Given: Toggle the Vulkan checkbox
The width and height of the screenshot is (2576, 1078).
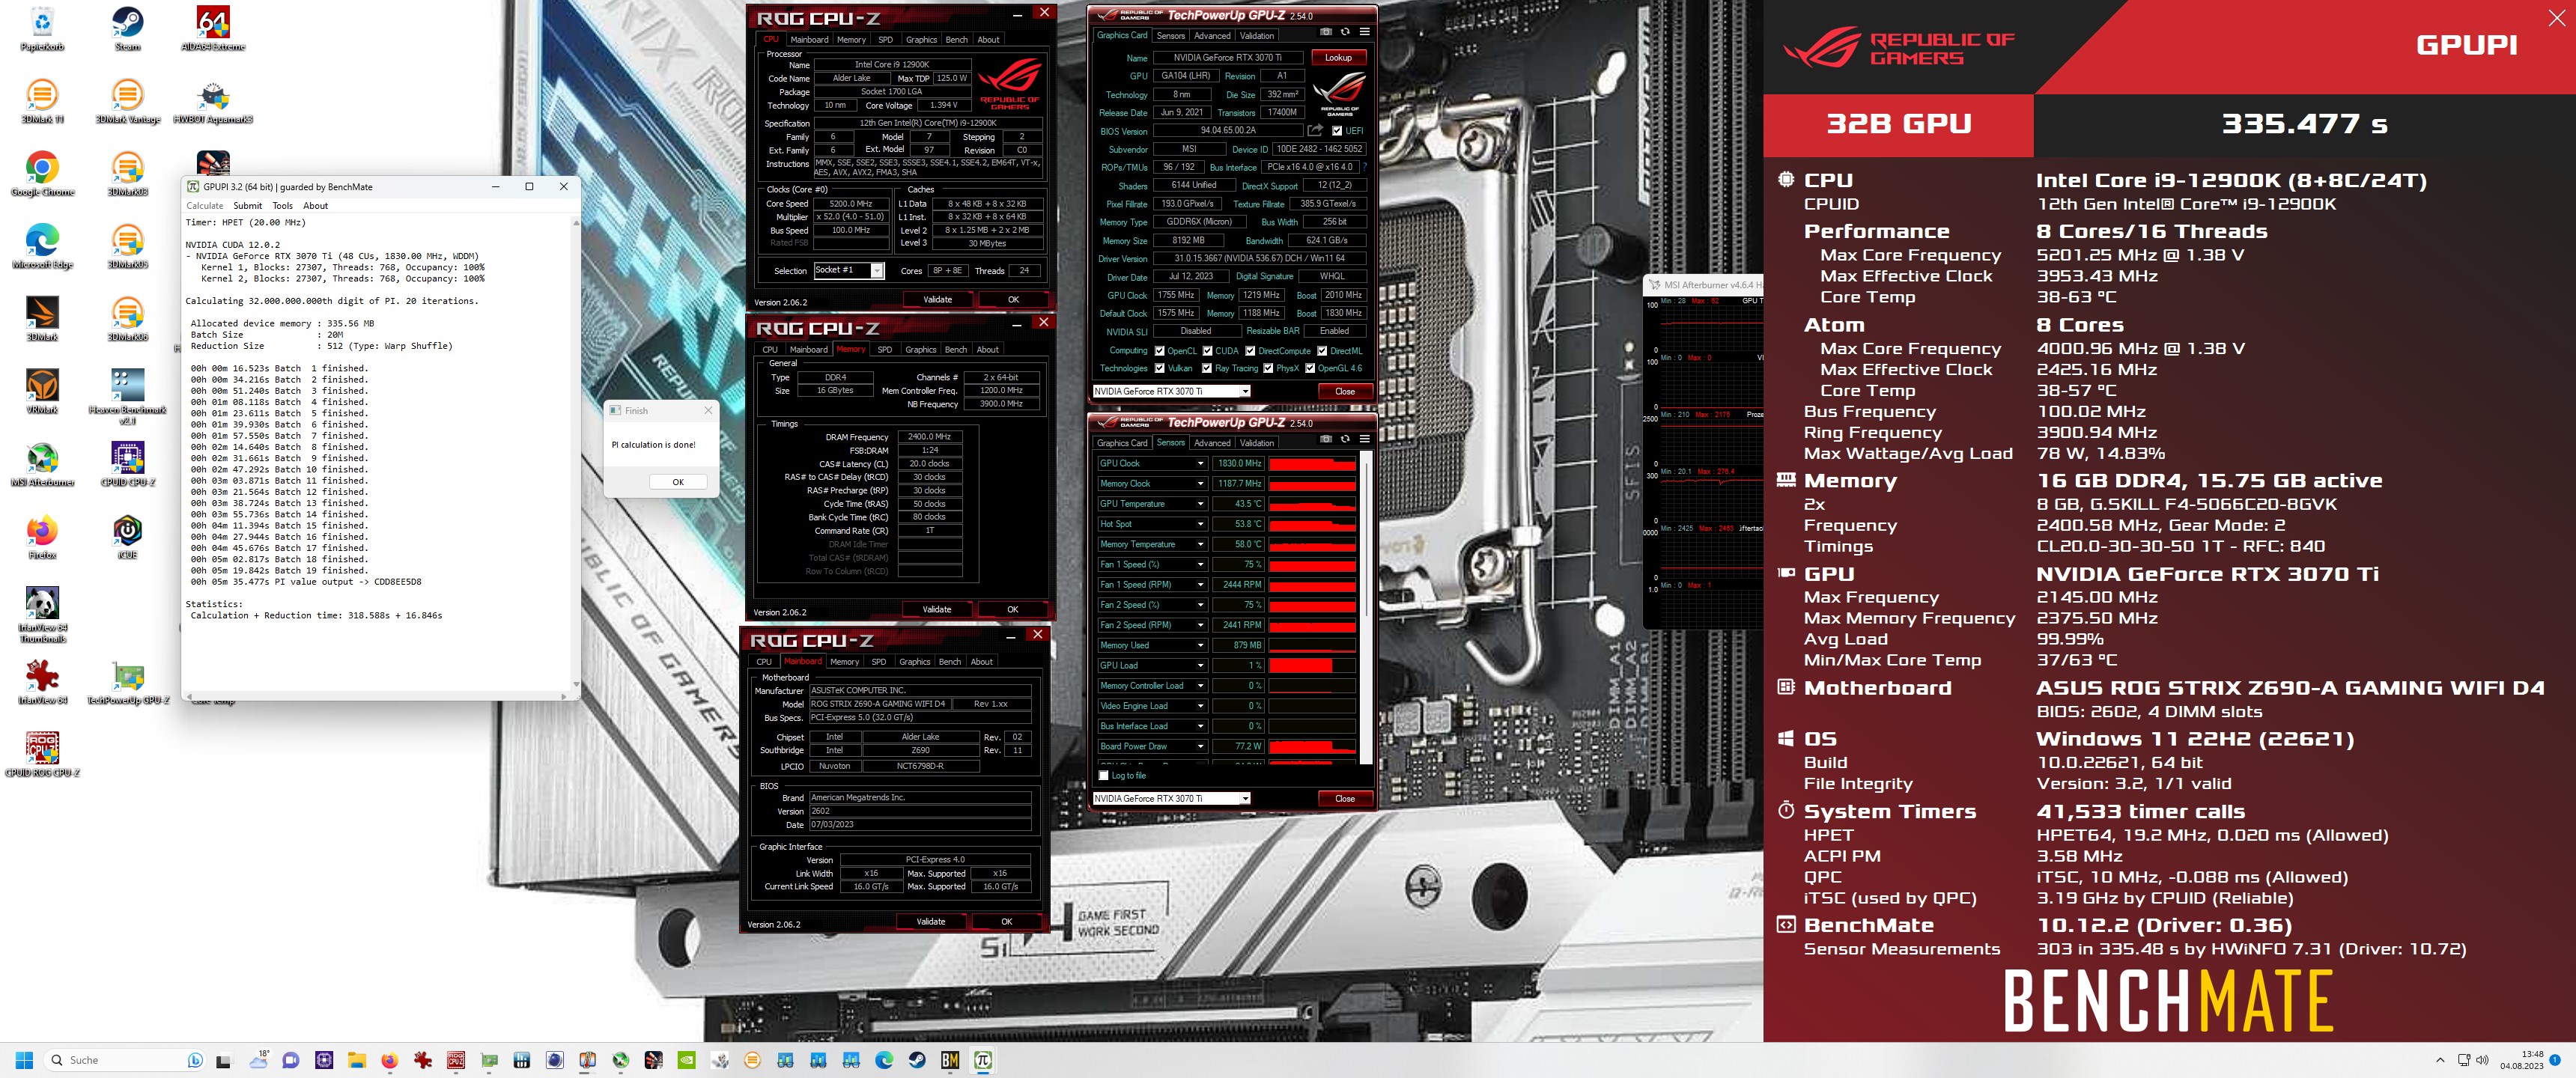Looking at the screenshot, I should coord(1160,368).
